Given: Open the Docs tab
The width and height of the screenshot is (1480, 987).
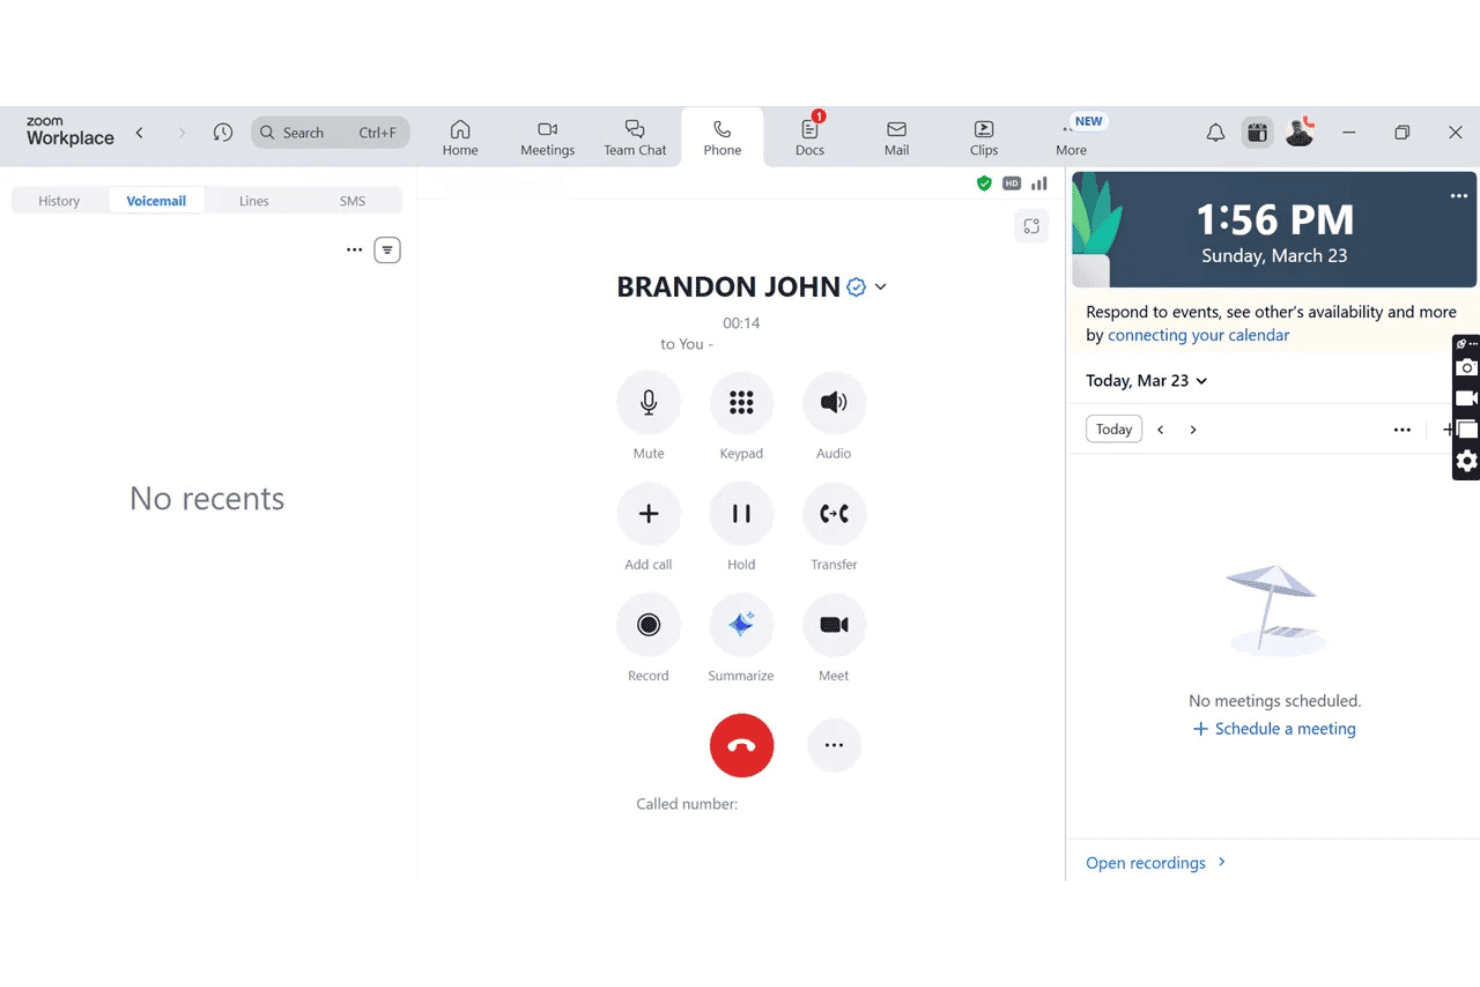Looking at the screenshot, I should click(810, 138).
